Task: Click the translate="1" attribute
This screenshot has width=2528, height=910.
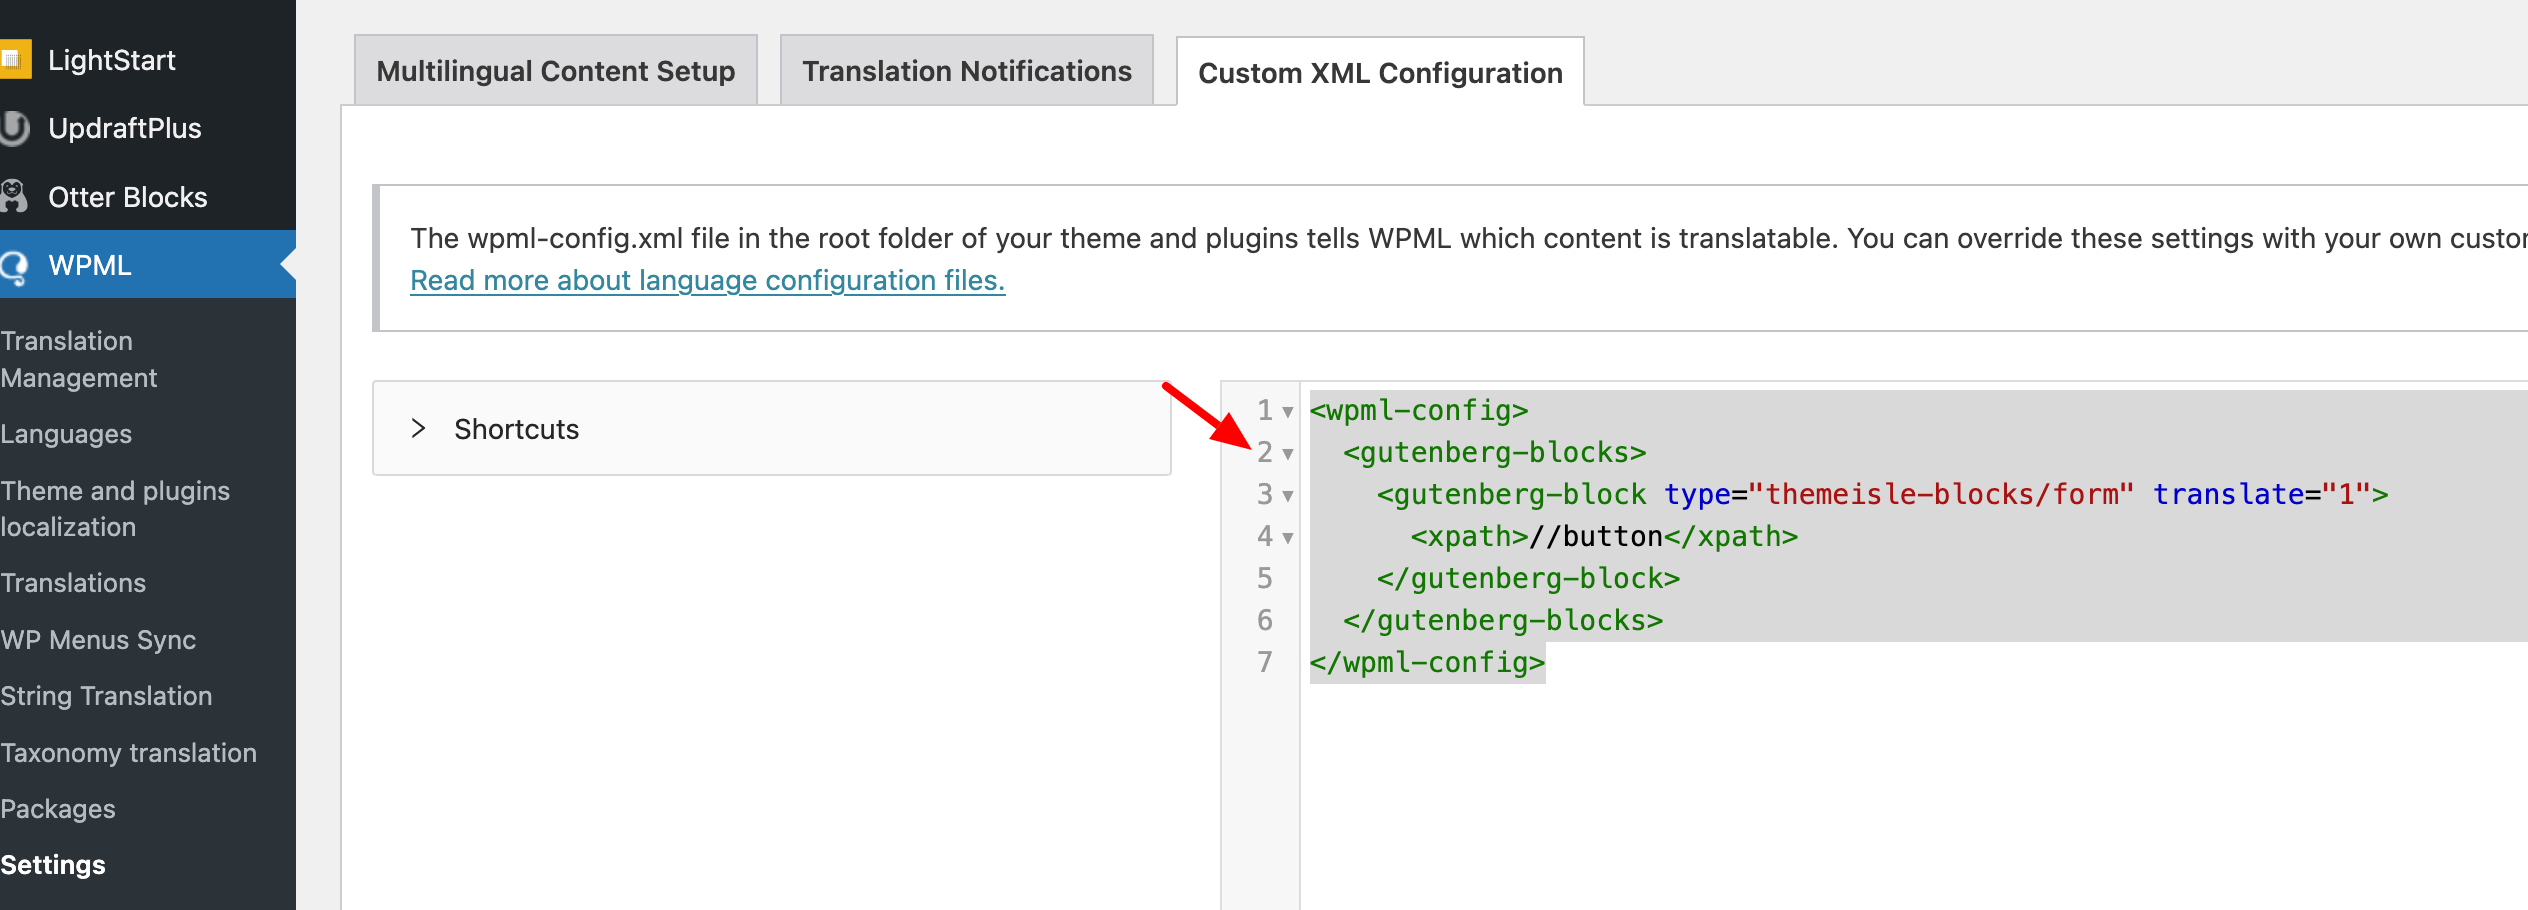Action: 2262,494
